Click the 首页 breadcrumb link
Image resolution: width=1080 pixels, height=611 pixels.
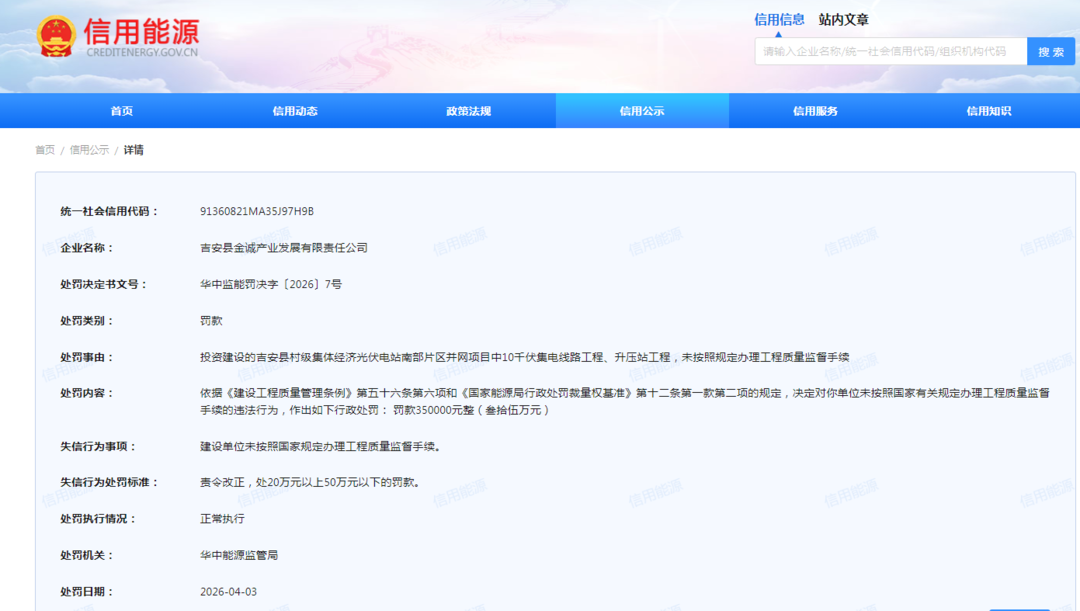[45, 150]
